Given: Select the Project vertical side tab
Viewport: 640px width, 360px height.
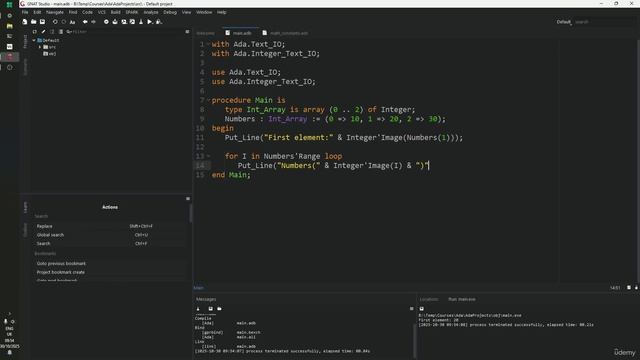Looking at the screenshot, I should coord(25,42).
